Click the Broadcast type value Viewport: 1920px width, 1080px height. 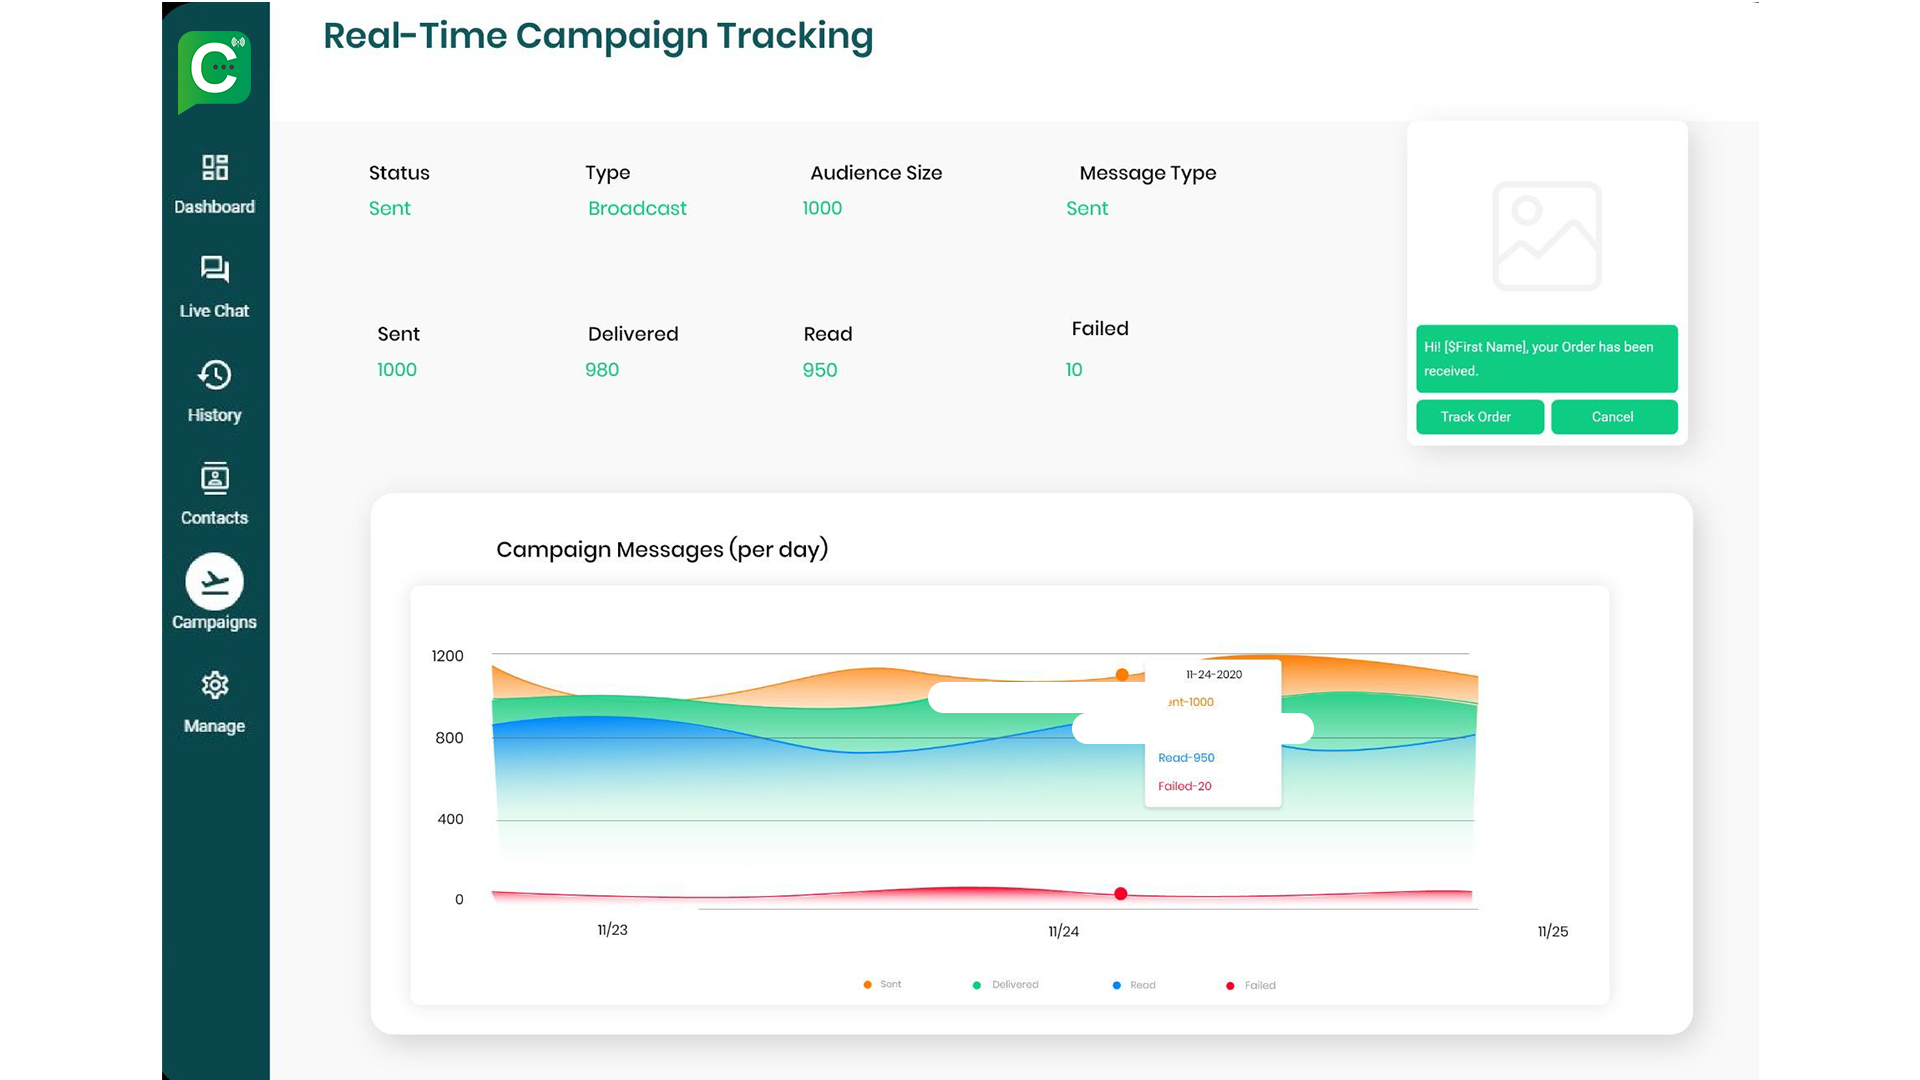637,208
